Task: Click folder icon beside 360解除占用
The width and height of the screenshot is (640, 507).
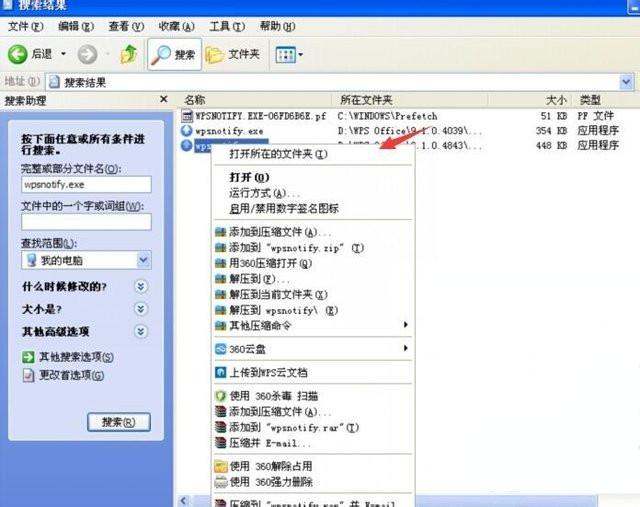Action: tap(221, 466)
